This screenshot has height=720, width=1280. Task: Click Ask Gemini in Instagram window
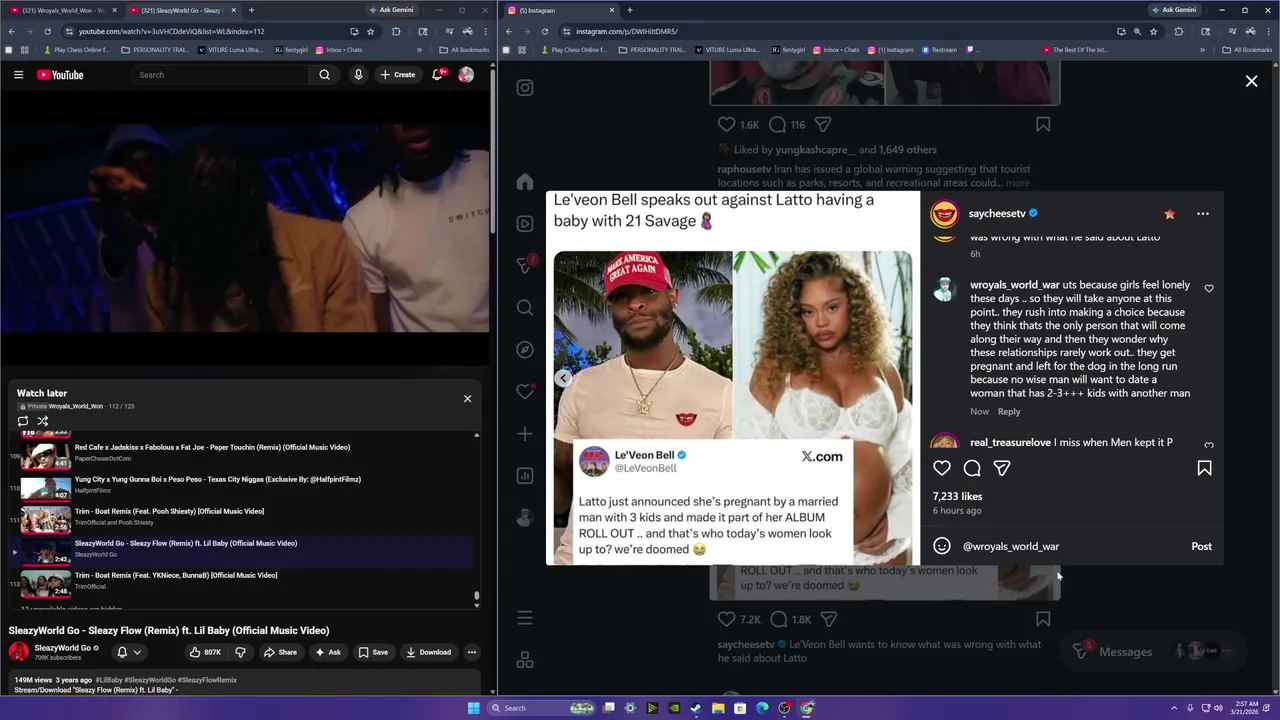click(1174, 10)
